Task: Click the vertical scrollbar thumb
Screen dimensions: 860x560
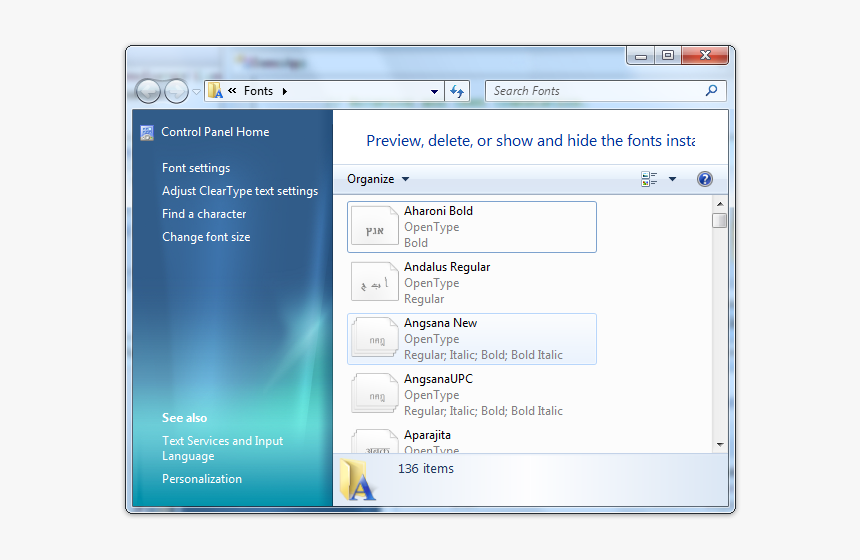Action: [720, 220]
